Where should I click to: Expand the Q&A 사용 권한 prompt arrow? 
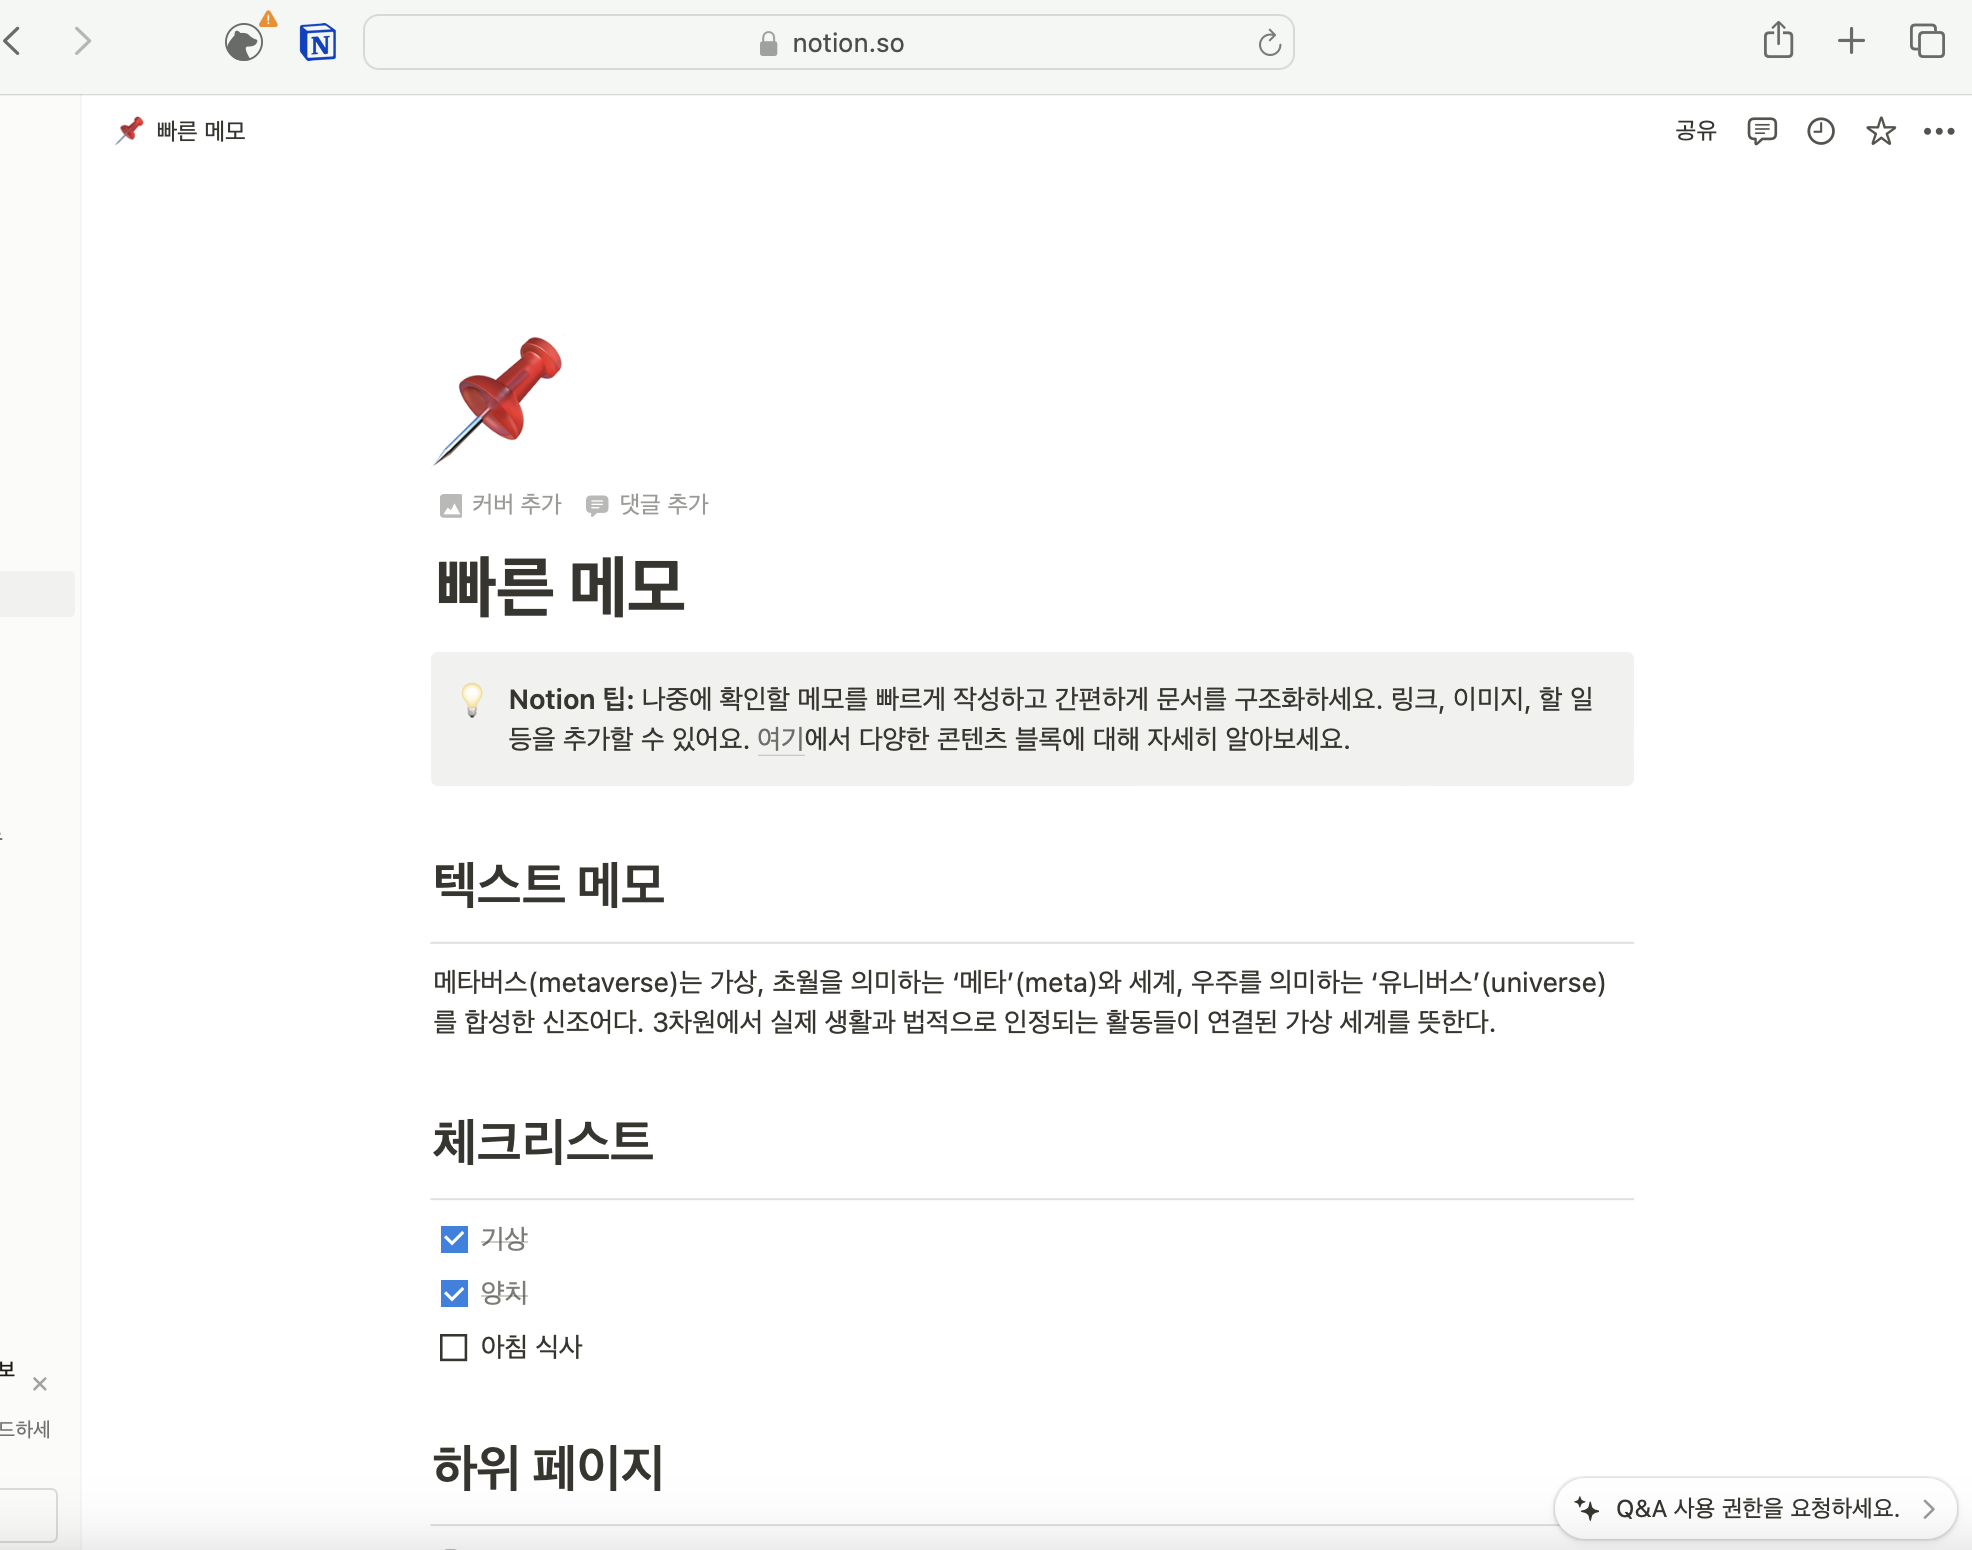[1928, 1508]
